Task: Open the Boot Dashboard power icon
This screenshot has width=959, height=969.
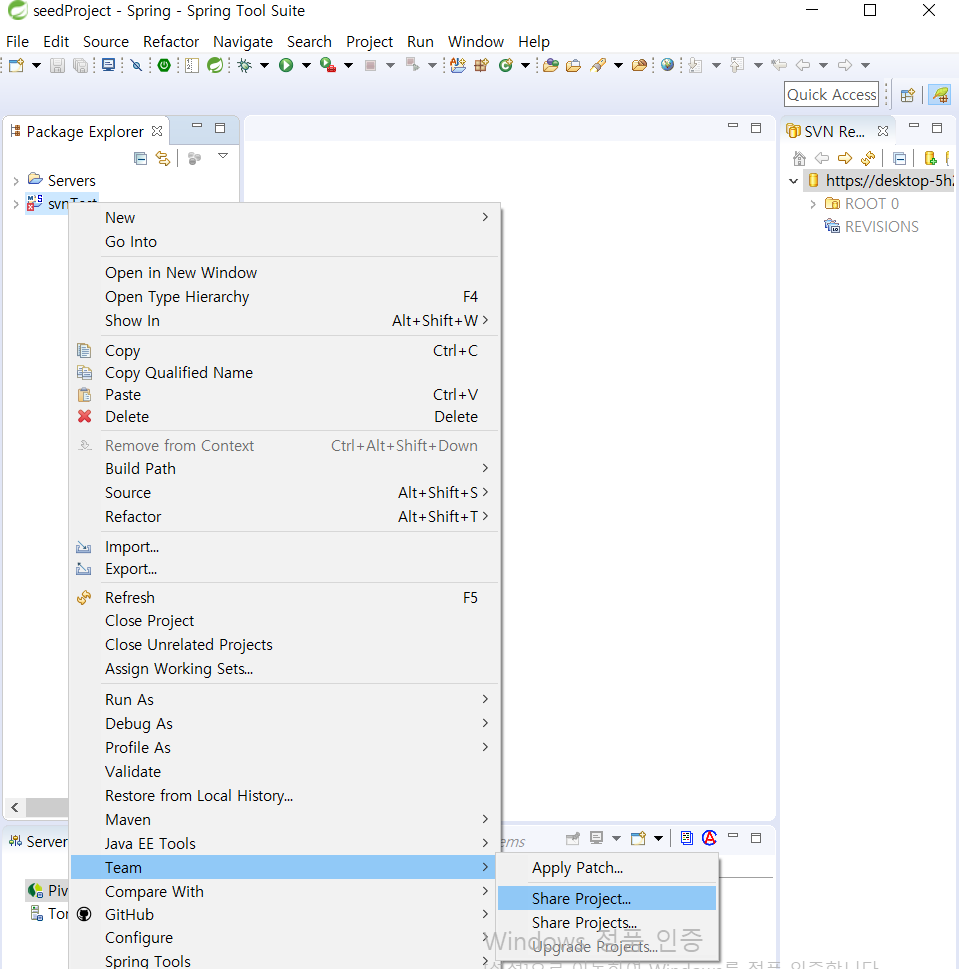Action: pyautogui.click(x=164, y=65)
